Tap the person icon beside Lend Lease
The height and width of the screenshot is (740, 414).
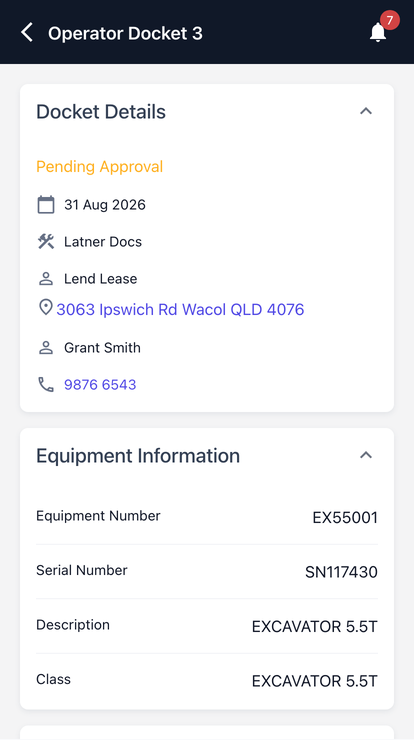46,278
